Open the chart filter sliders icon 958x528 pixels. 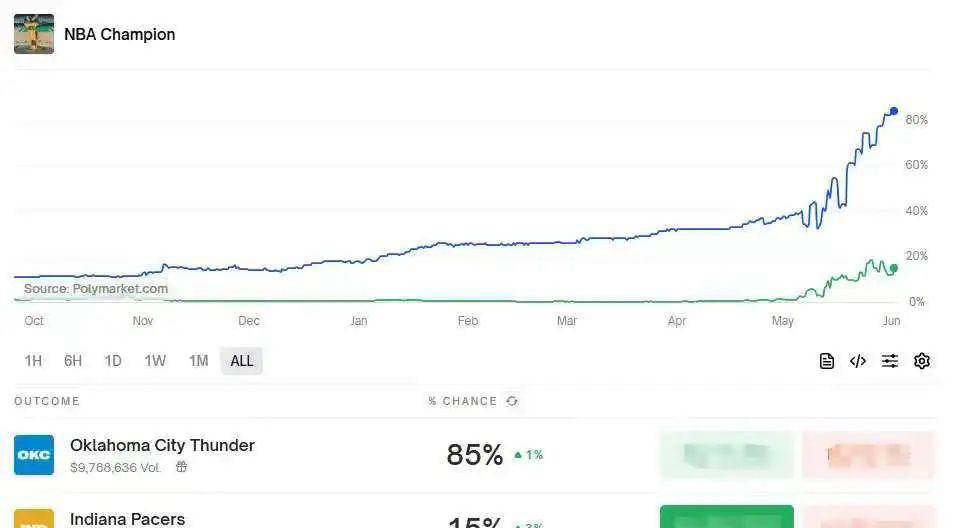tap(890, 361)
